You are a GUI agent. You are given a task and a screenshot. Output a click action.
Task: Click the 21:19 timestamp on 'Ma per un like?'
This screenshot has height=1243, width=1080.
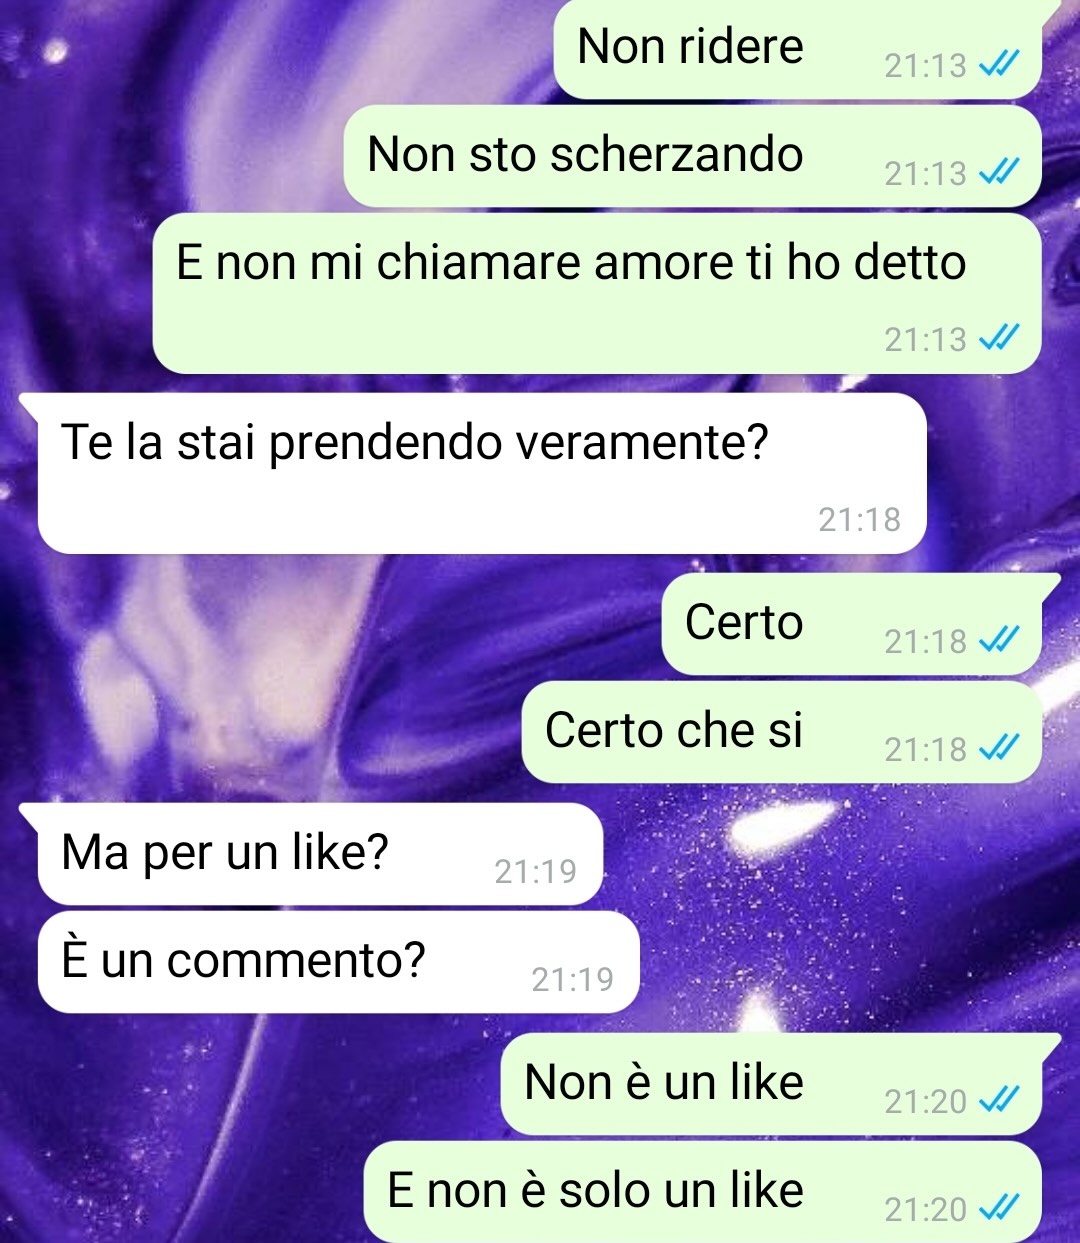535,872
